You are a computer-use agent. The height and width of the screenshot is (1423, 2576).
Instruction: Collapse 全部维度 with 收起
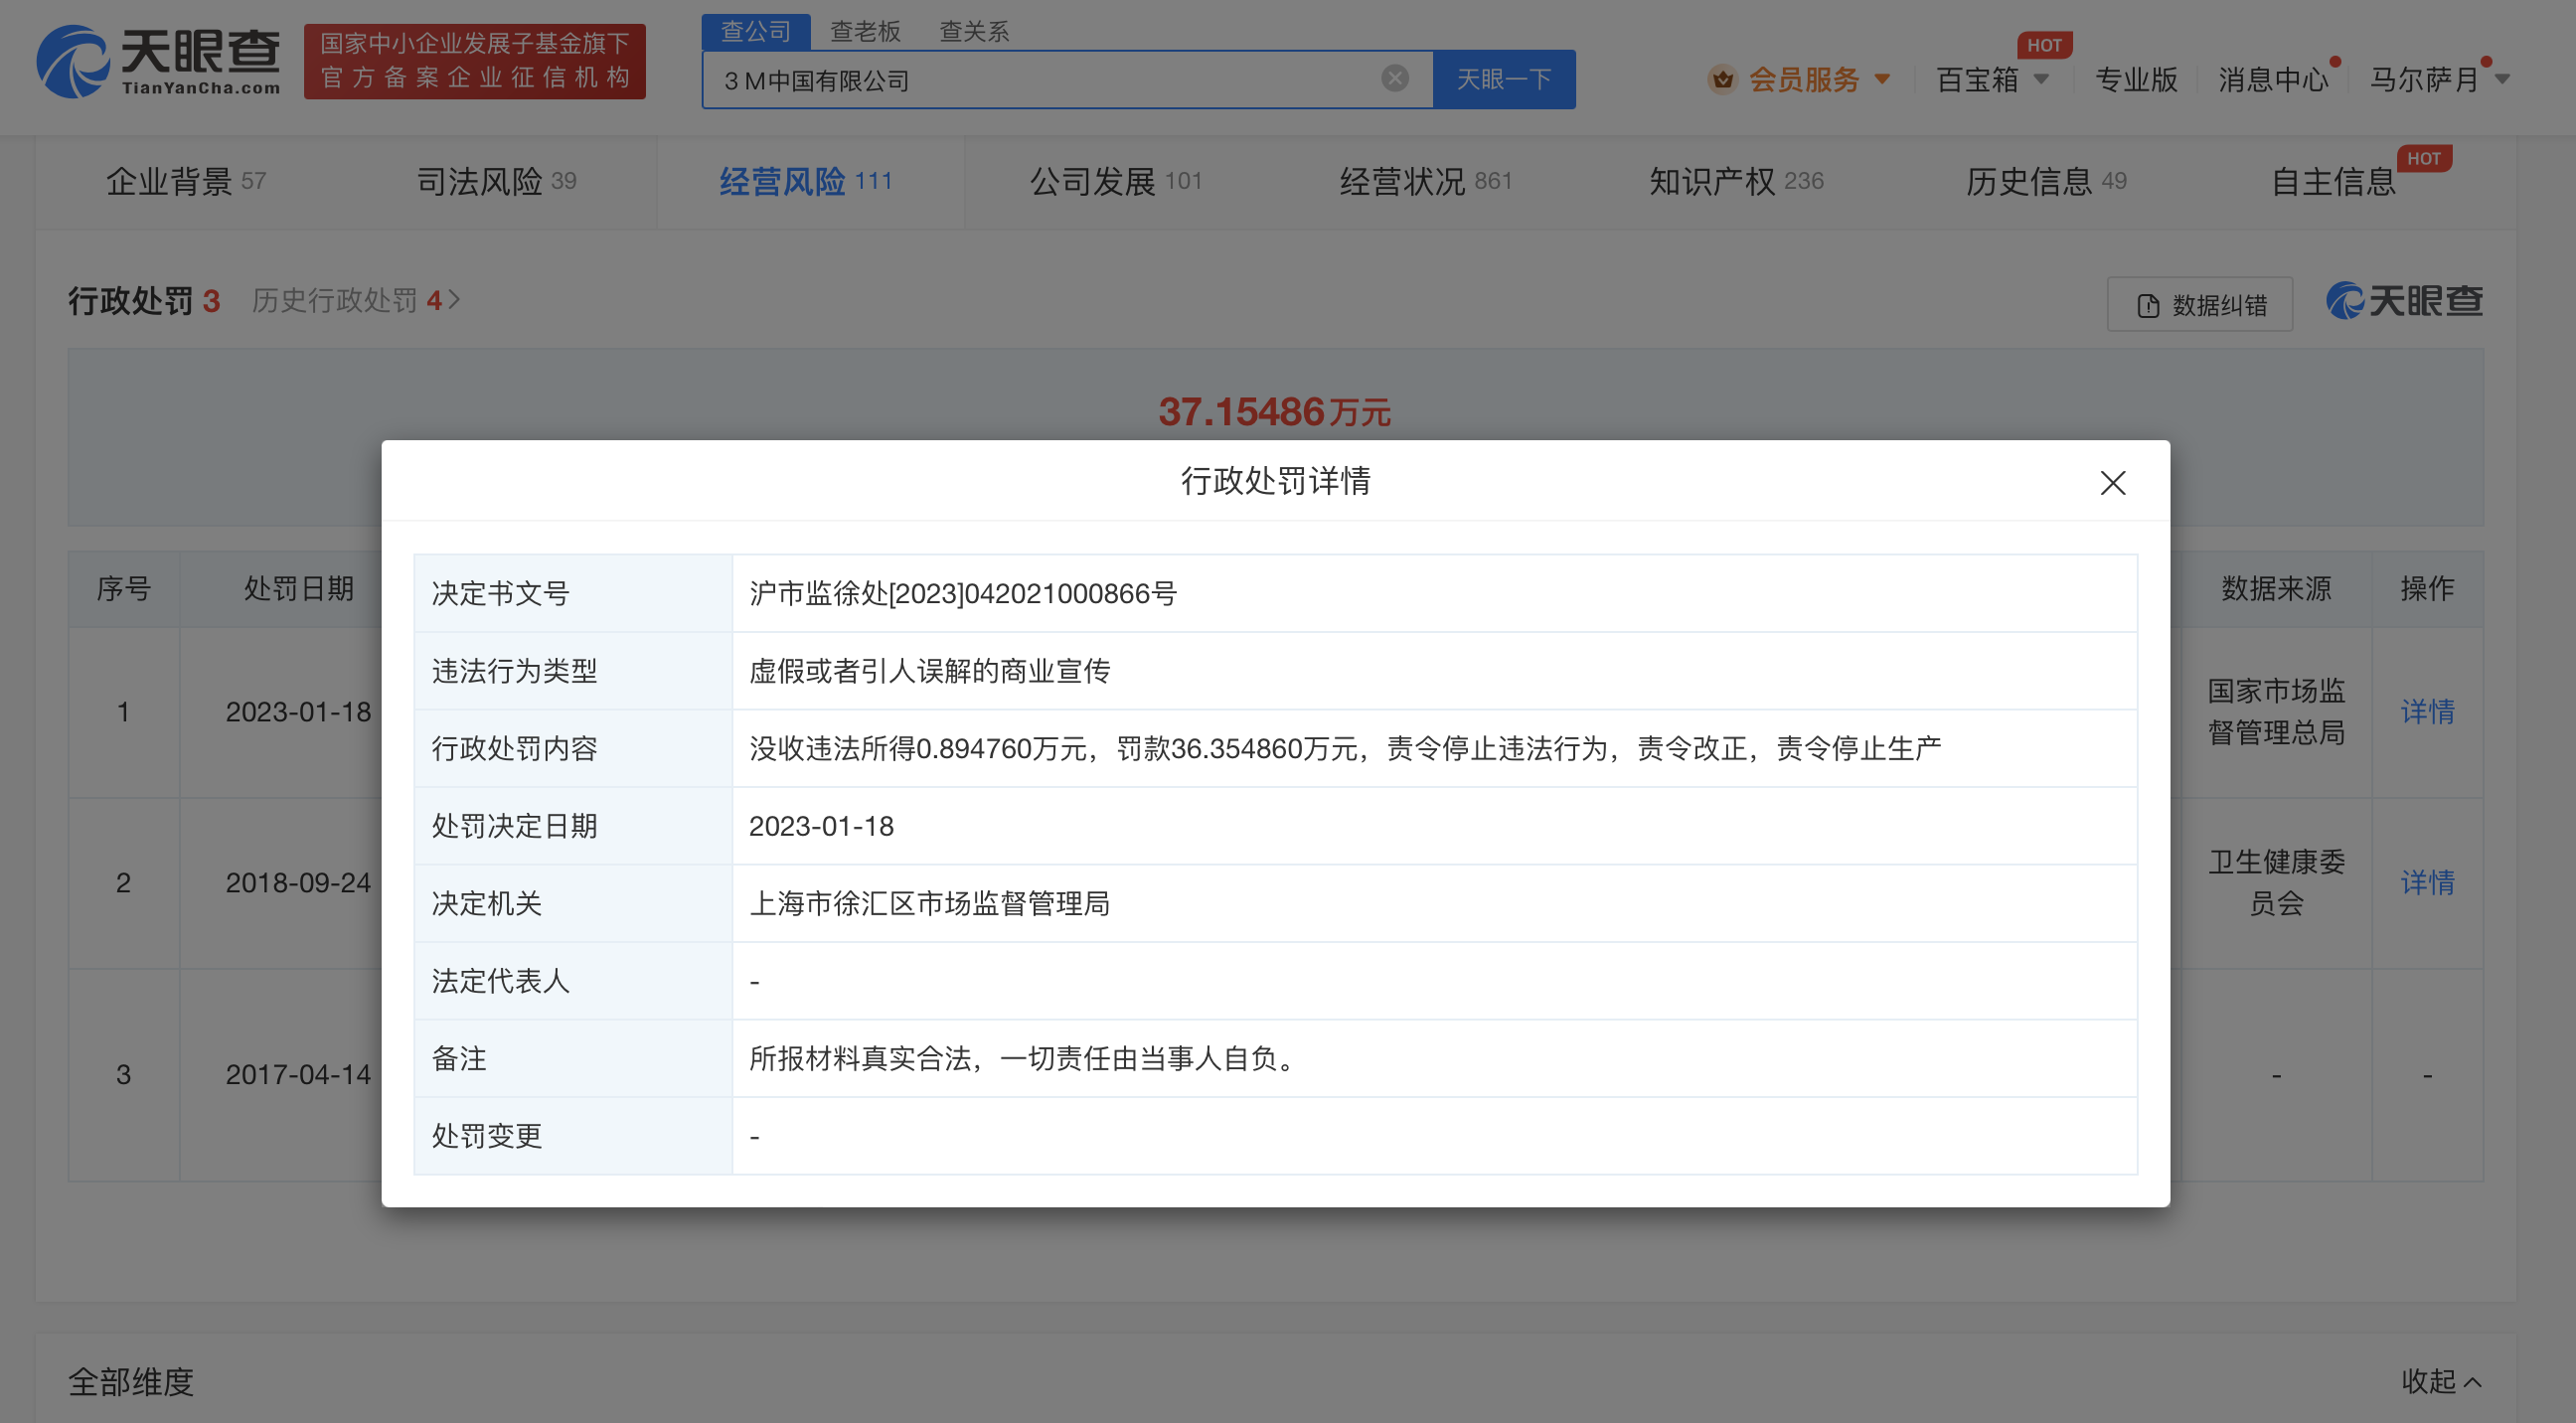pyautogui.click(x=2441, y=1381)
